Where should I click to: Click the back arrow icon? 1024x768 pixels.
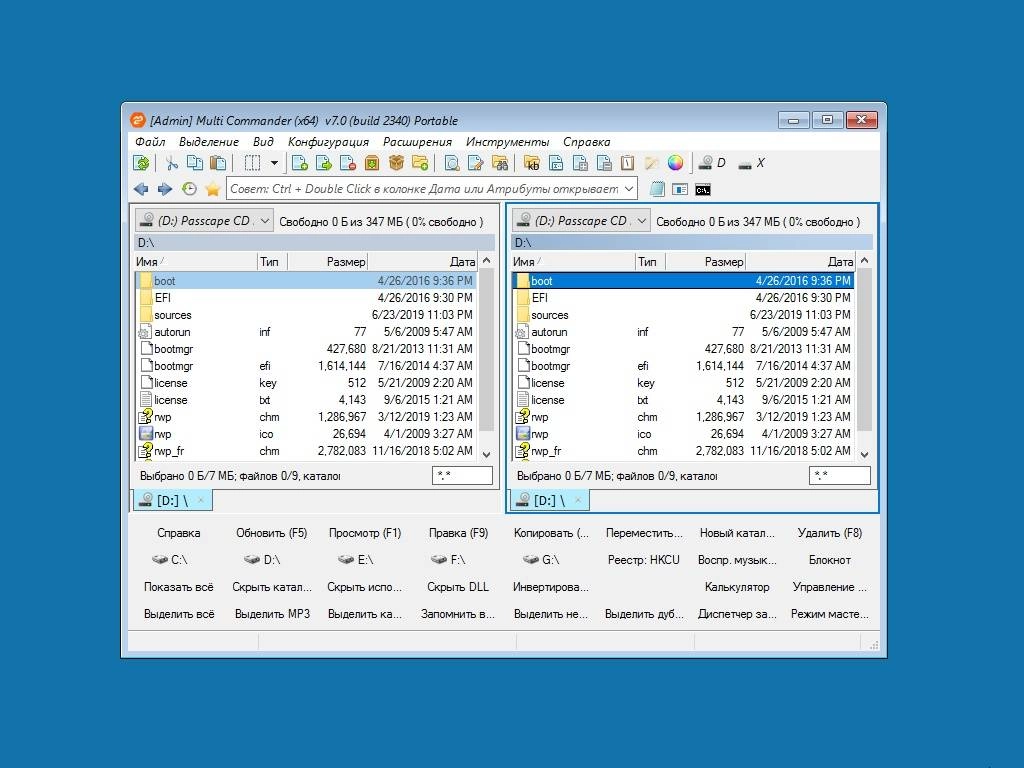coord(141,189)
